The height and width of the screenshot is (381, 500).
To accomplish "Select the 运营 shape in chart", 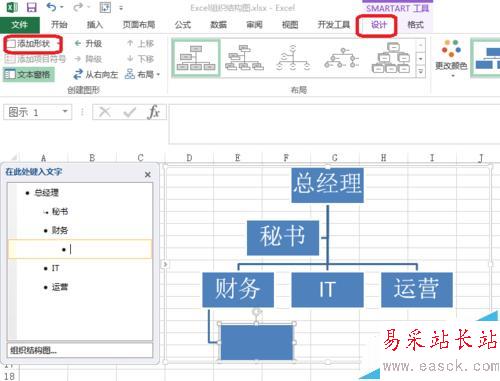I will tap(417, 290).
